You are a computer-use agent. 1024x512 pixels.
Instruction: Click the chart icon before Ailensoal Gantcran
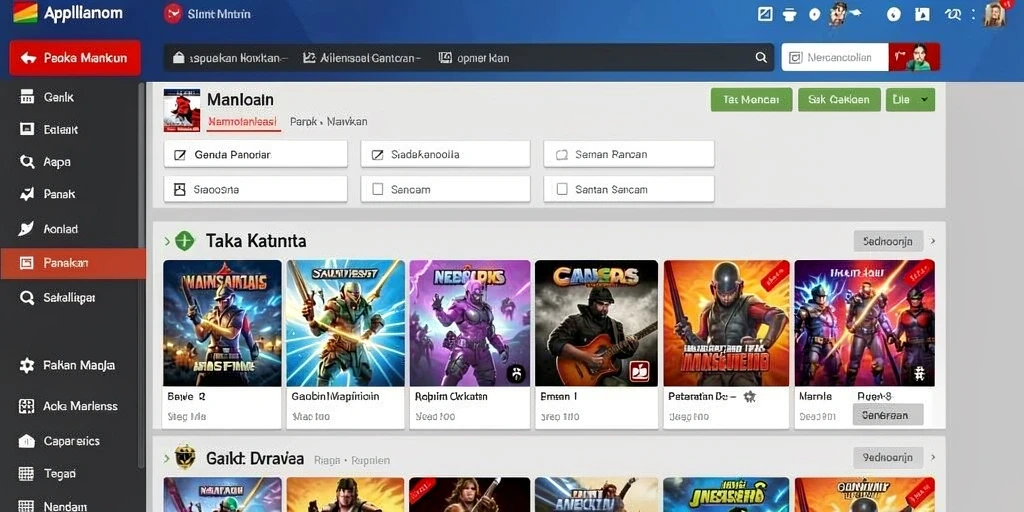(x=310, y=57)
